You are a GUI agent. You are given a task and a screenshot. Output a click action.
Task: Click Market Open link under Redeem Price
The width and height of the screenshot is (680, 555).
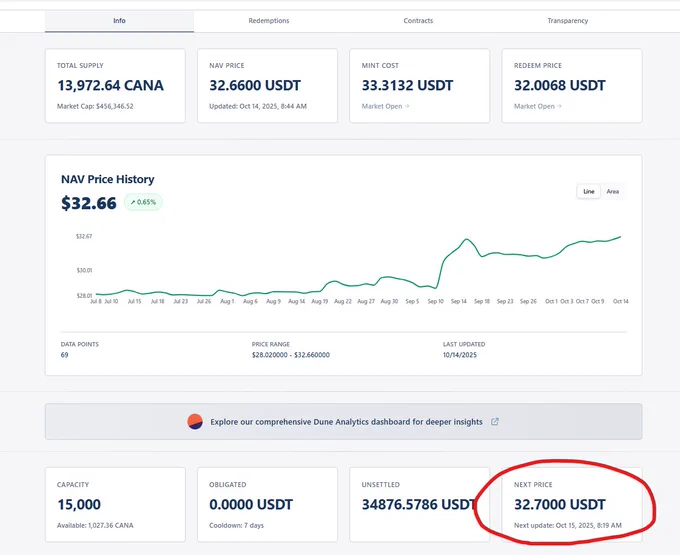534,106
